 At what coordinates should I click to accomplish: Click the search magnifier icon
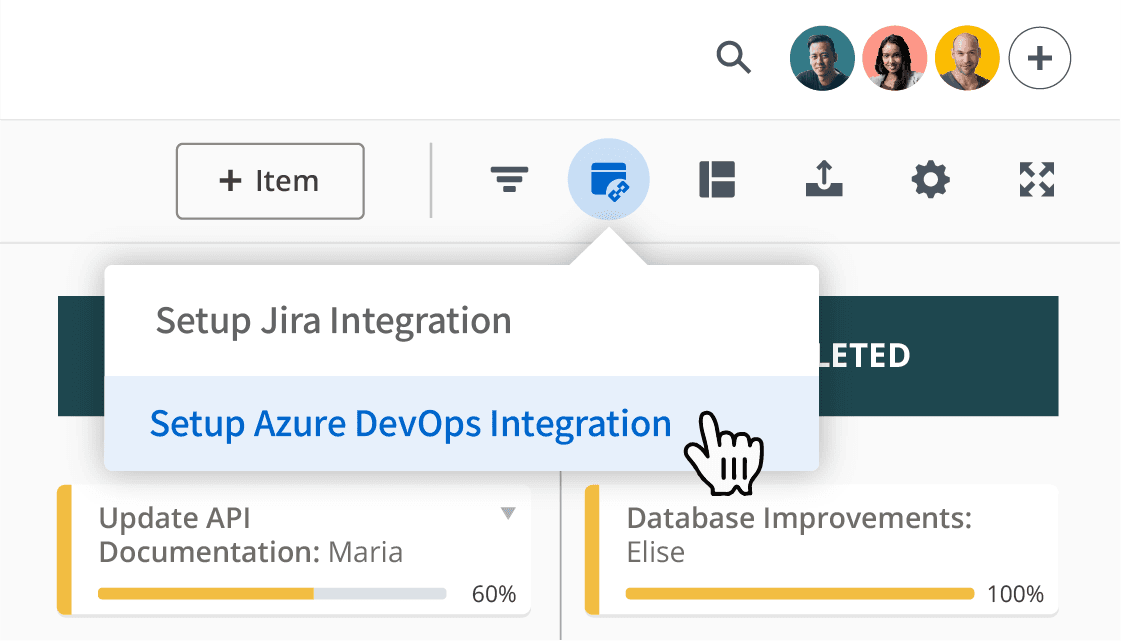pyautogui.click(x=733, y=59)
